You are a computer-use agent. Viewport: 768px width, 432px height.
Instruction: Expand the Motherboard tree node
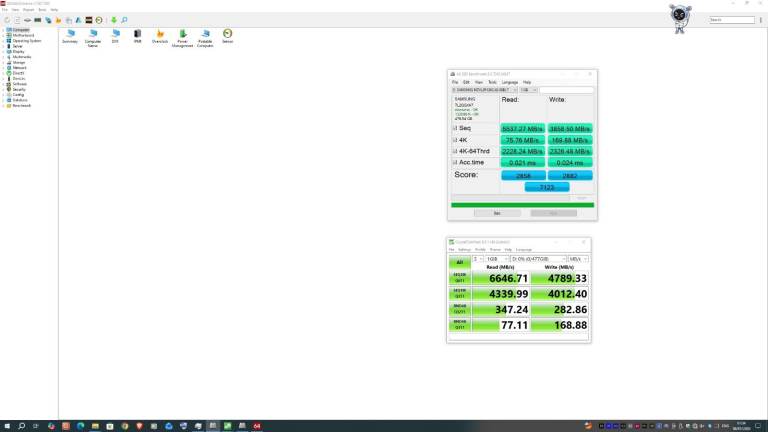(4, 35)
